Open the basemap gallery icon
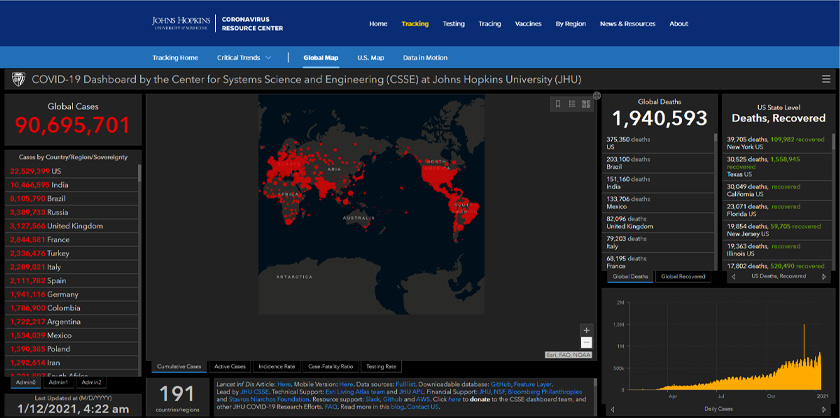 click(584, 103)
